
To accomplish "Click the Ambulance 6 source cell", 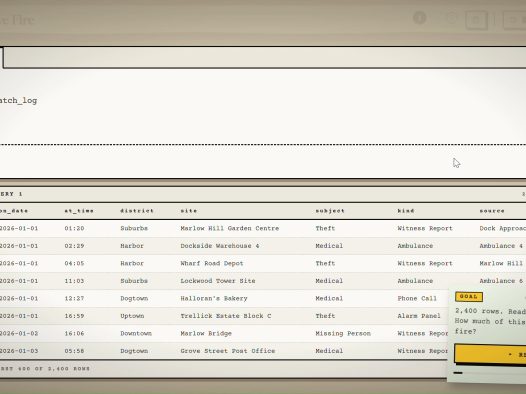I will coord(501,281).
